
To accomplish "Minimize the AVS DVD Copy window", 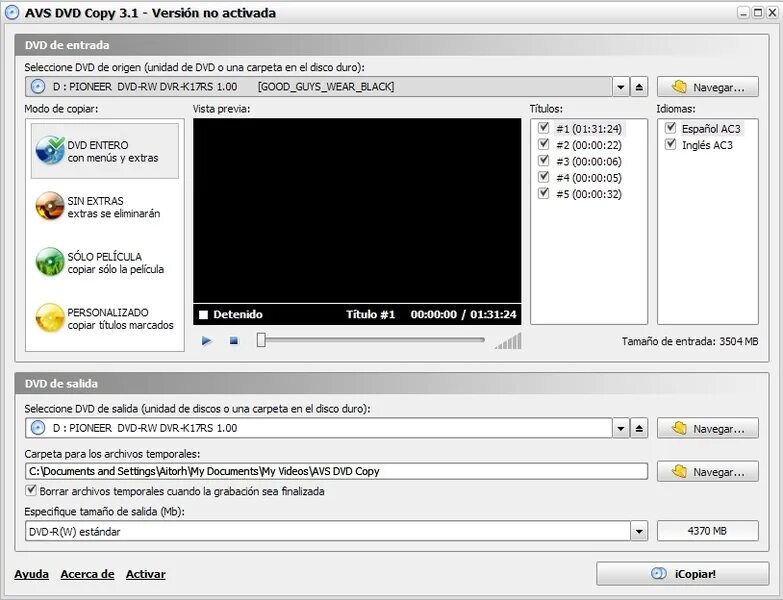I will click(744, 12).
